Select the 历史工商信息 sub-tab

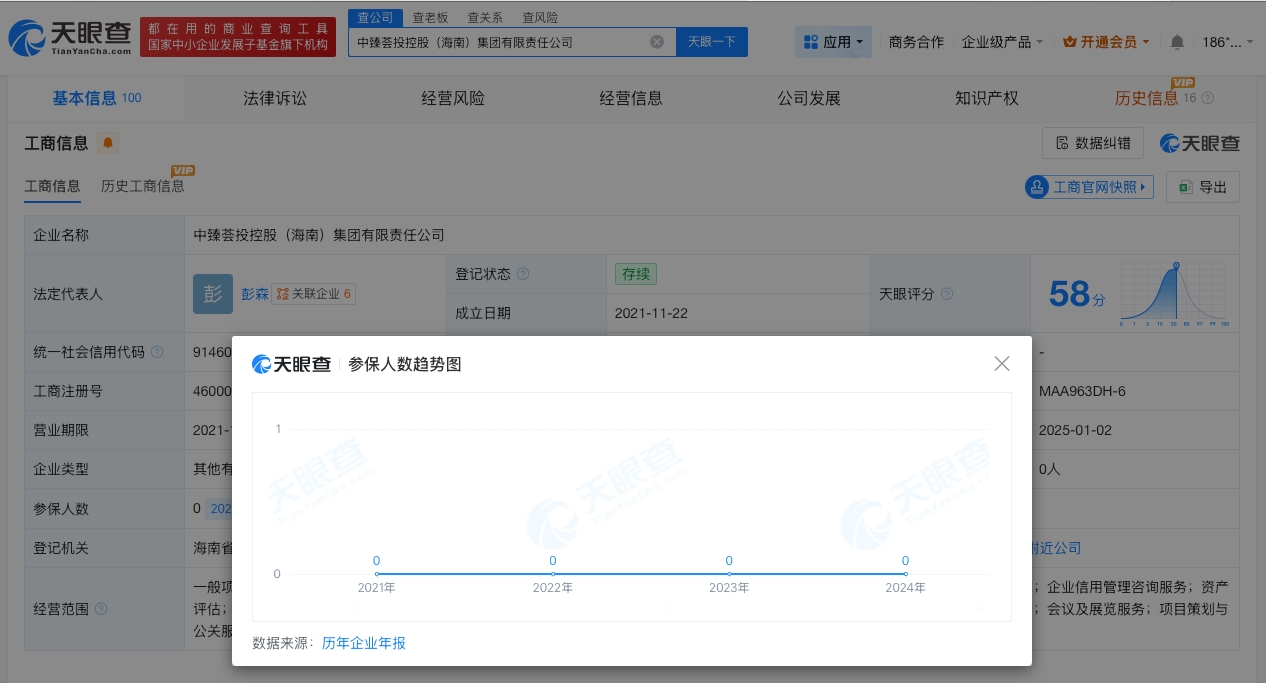coord(143,186)
